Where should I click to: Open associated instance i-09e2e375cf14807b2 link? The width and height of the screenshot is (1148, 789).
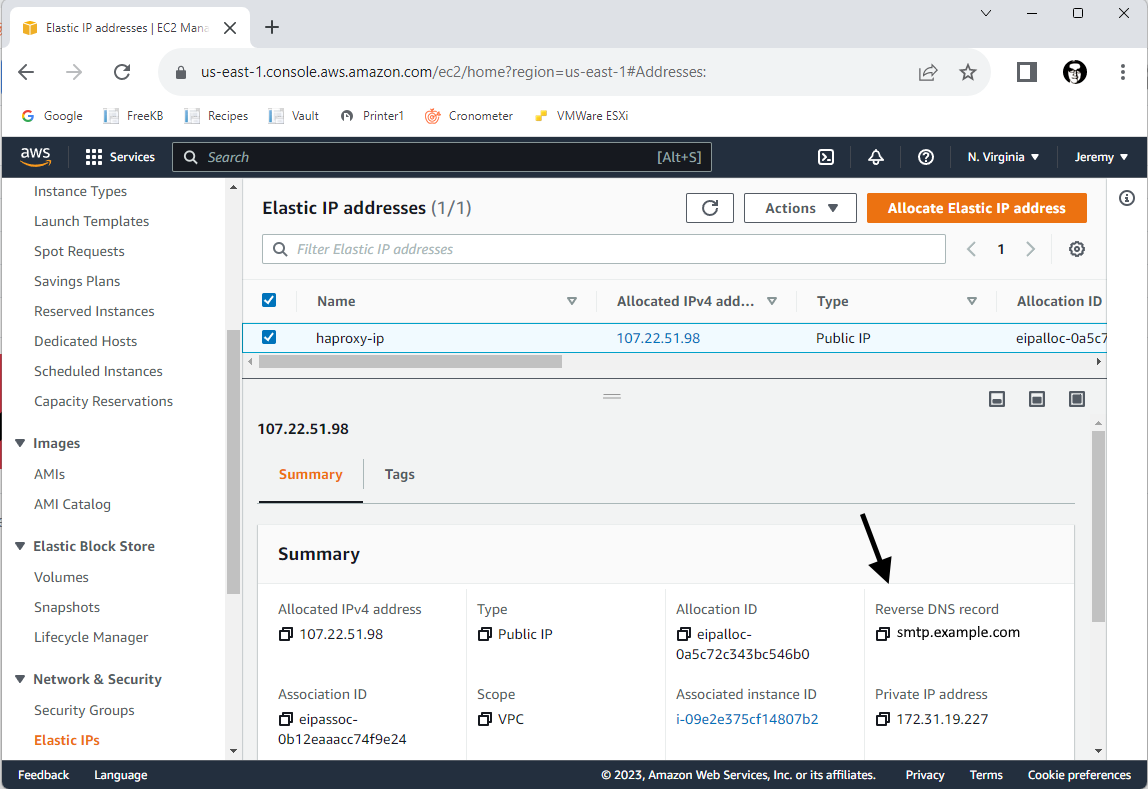747,719
